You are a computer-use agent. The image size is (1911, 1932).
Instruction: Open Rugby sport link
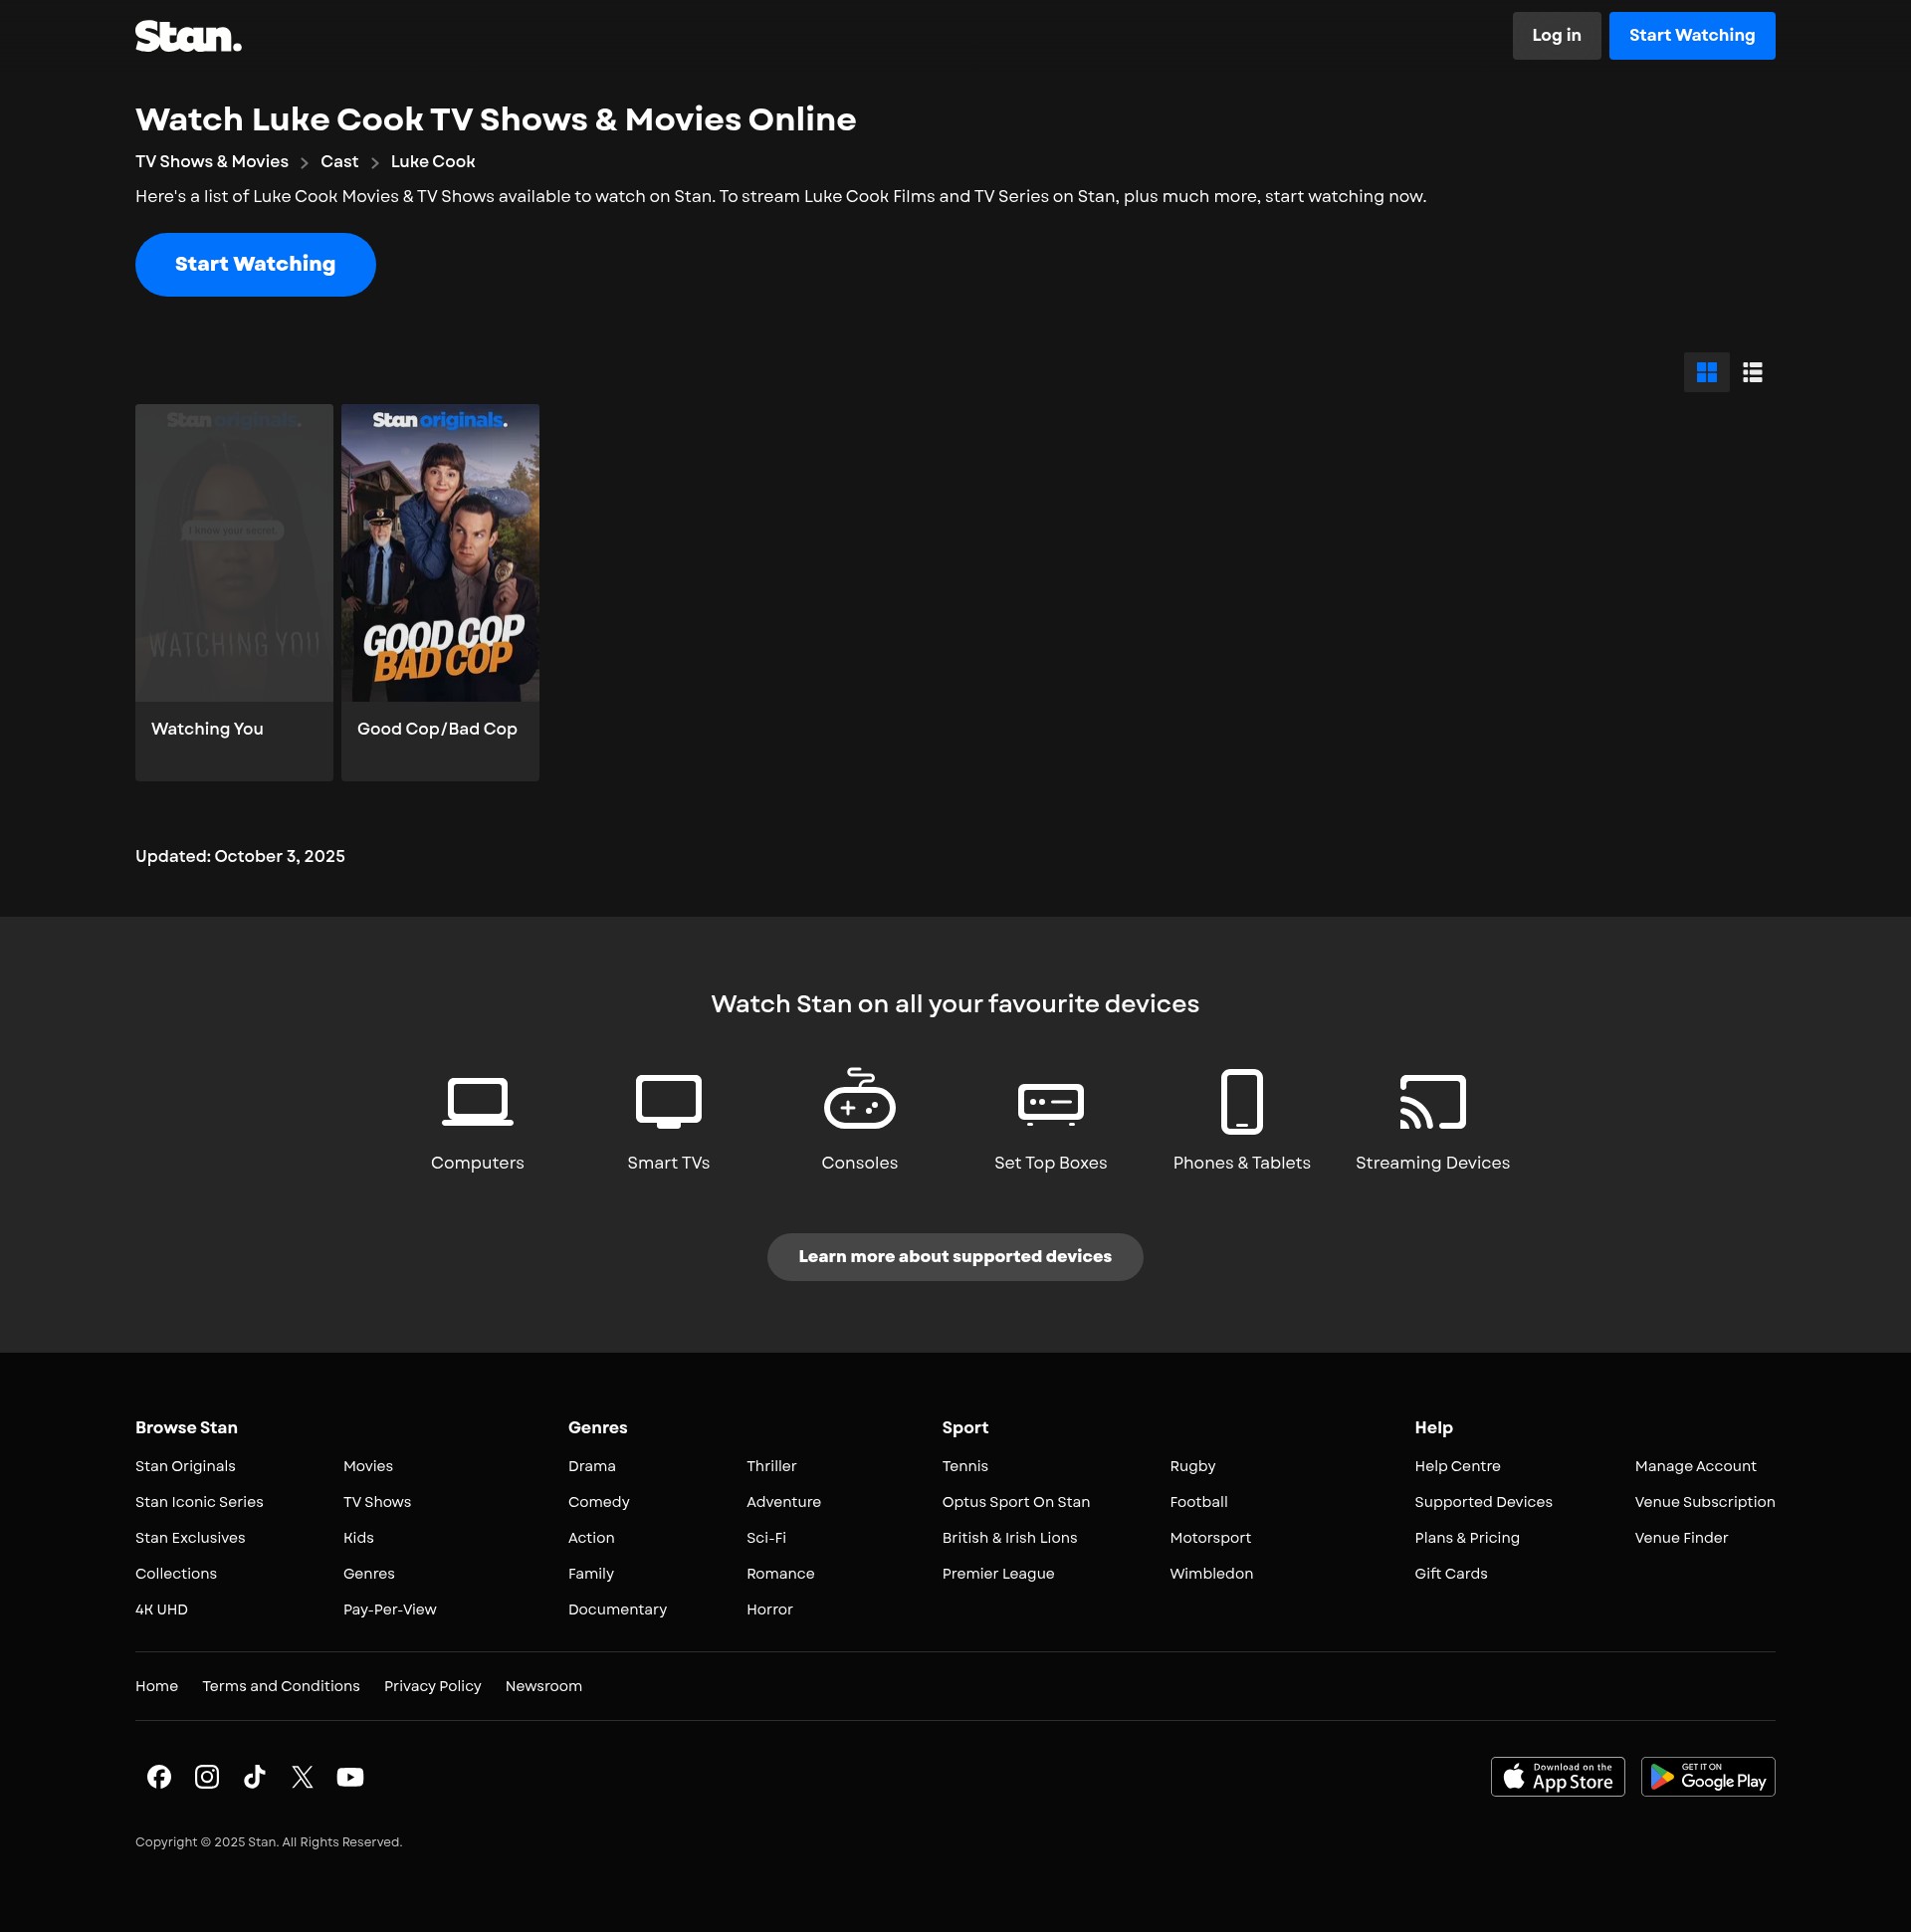click(1193, 1466)
